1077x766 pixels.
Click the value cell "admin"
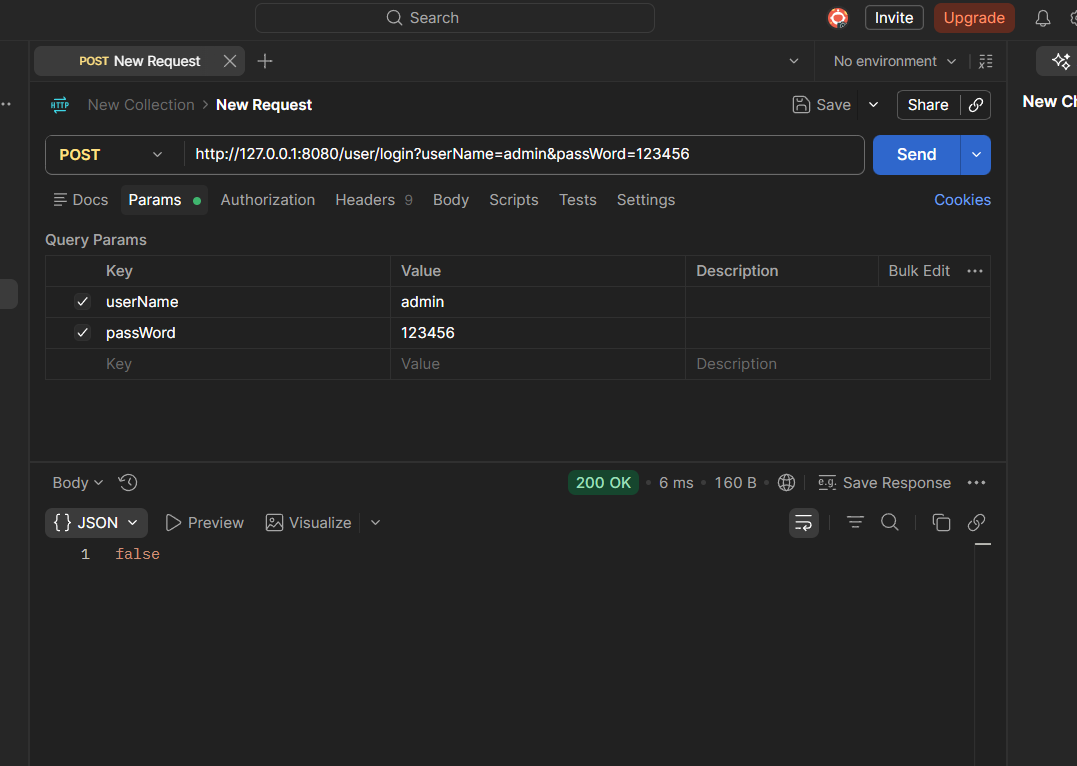[x=538, y=302]
